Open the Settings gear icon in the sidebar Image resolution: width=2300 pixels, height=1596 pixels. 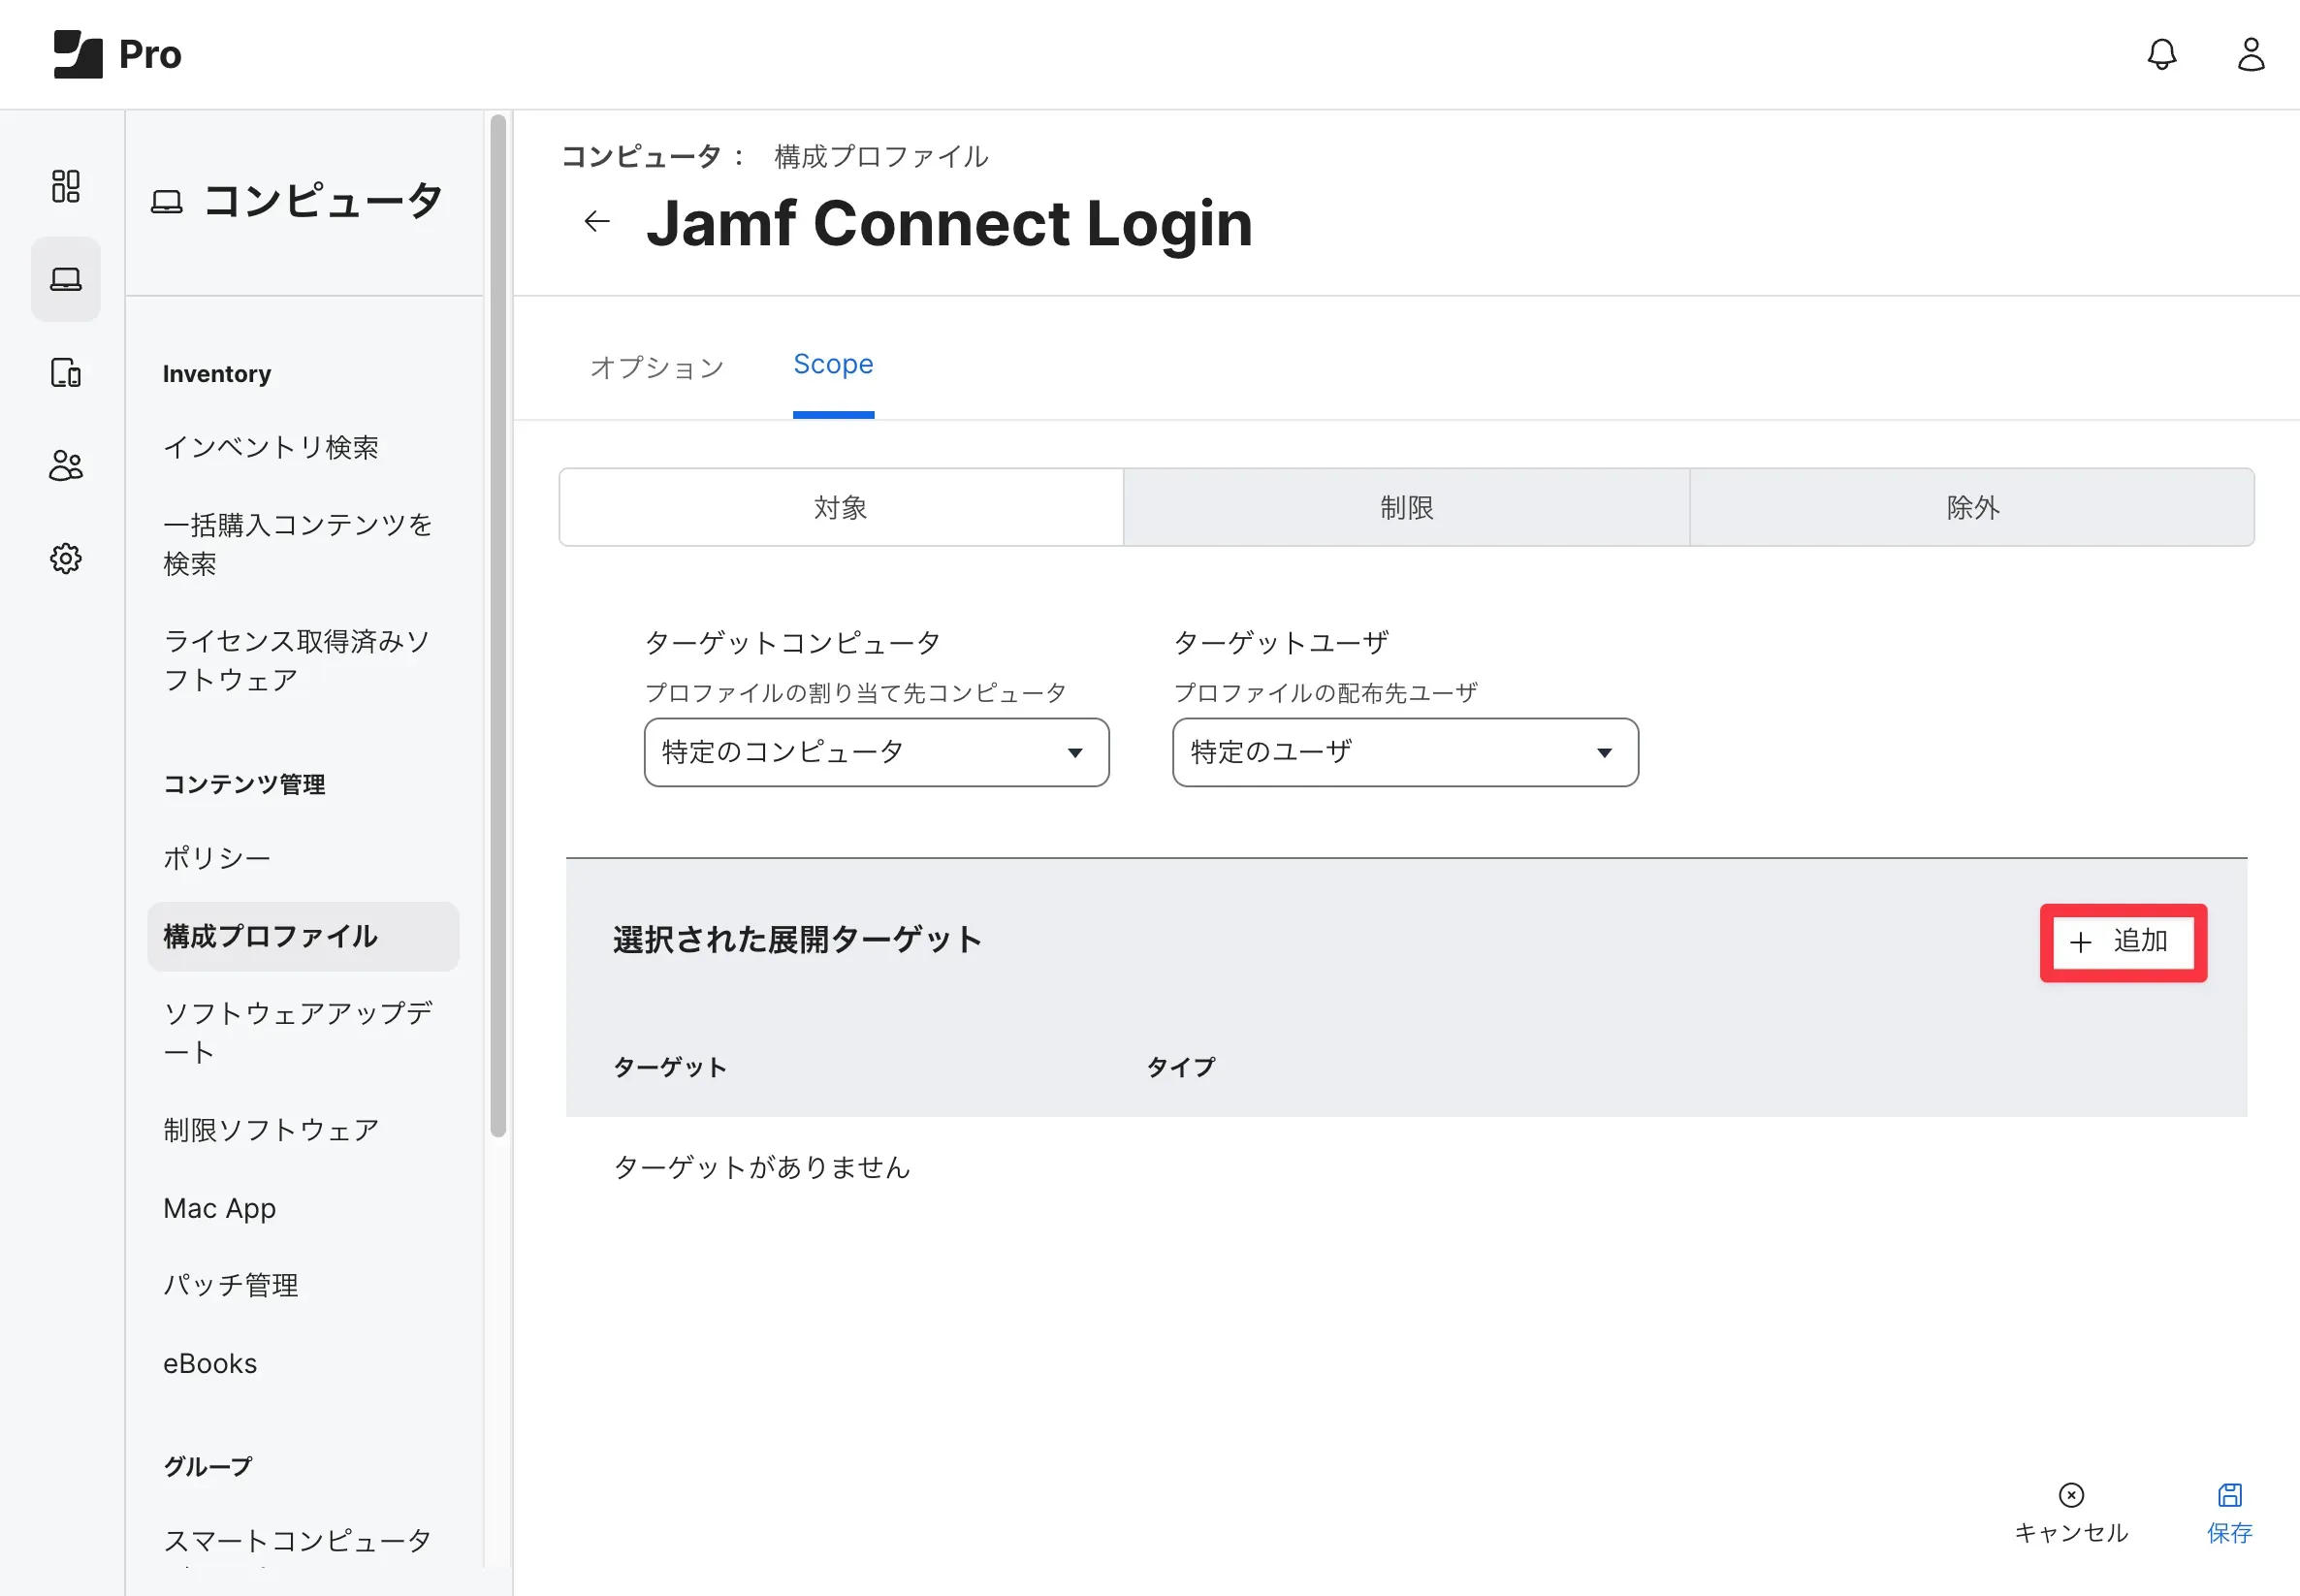66,558
